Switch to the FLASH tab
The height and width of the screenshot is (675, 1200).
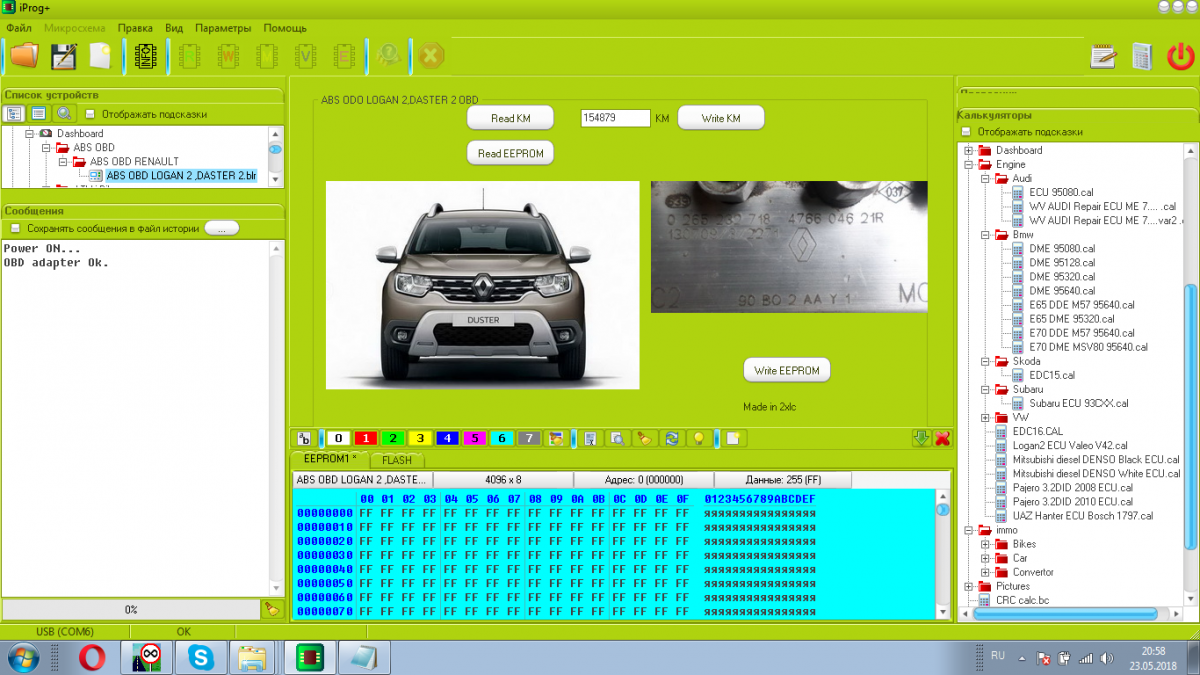[x=396, y=460]
